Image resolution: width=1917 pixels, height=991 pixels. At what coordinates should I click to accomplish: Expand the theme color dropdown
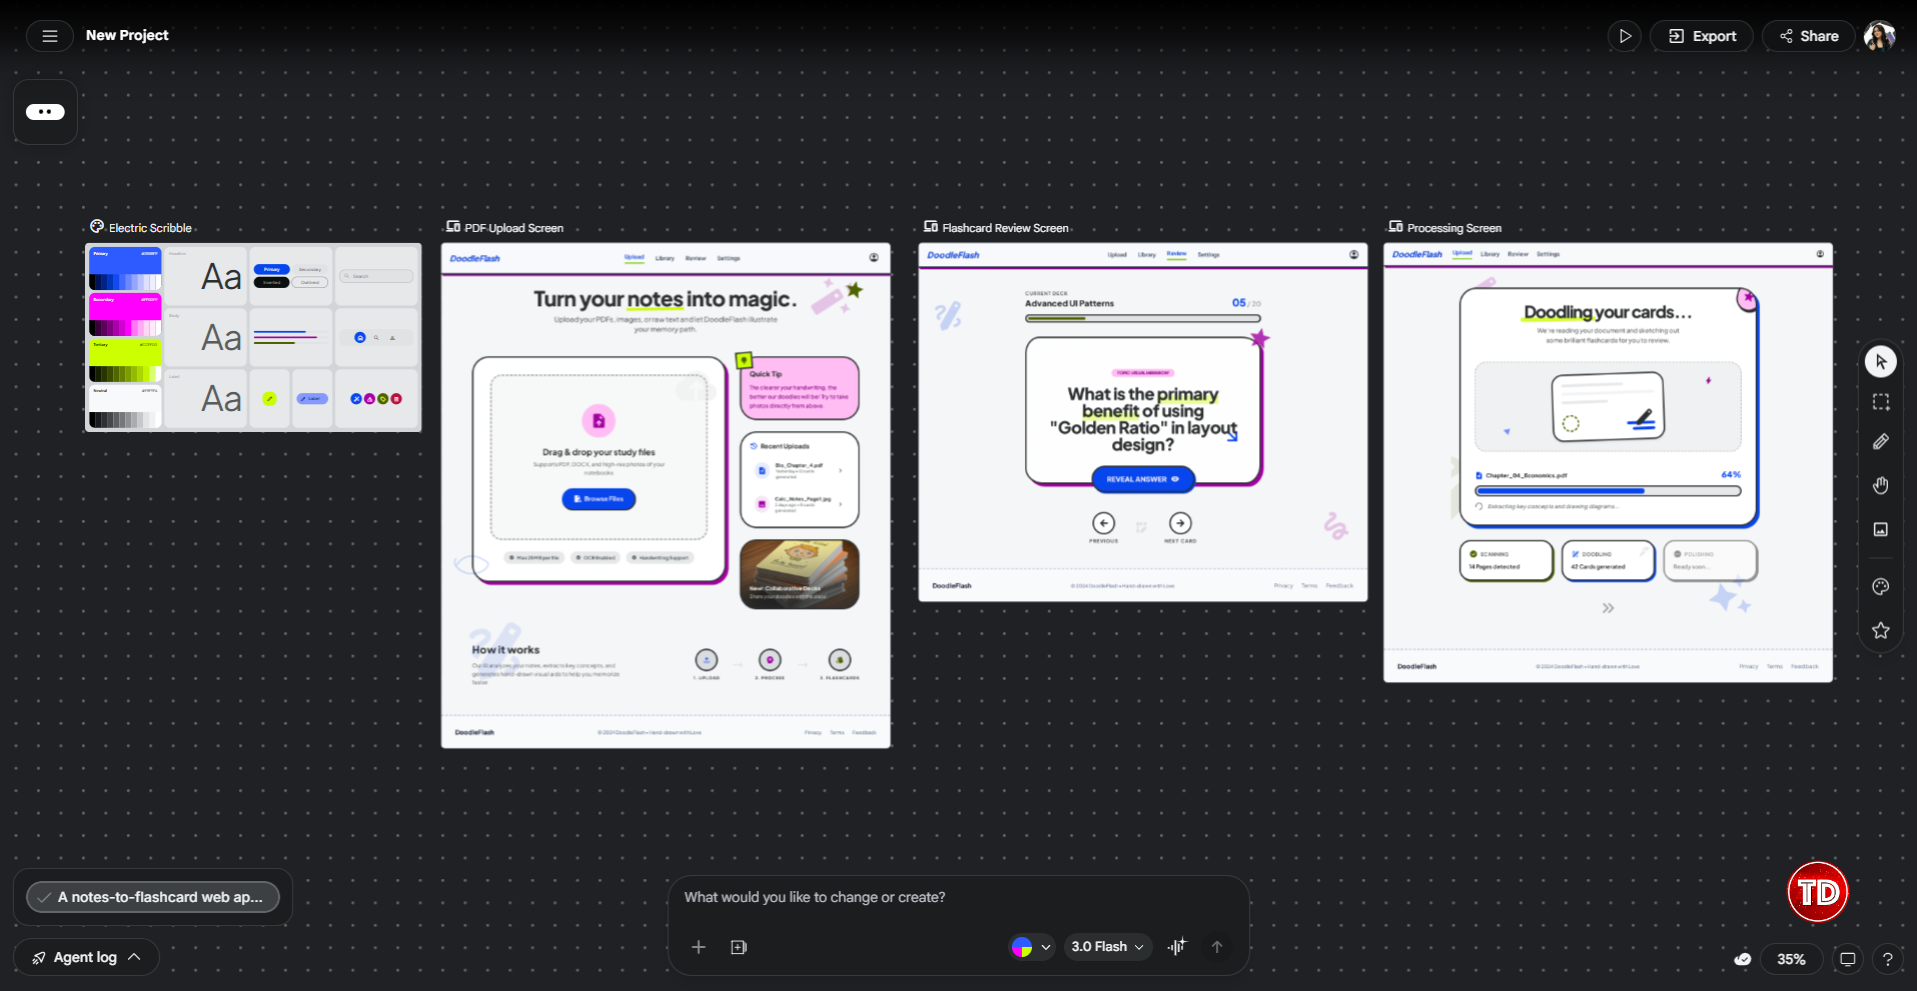point(1046,947)
